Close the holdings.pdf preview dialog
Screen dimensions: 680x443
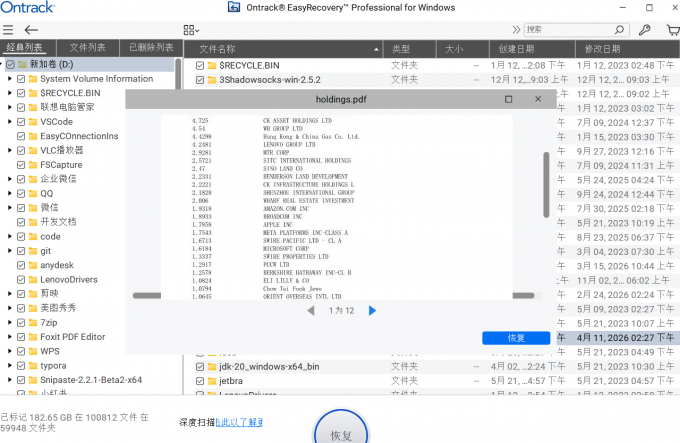(538, 99)
